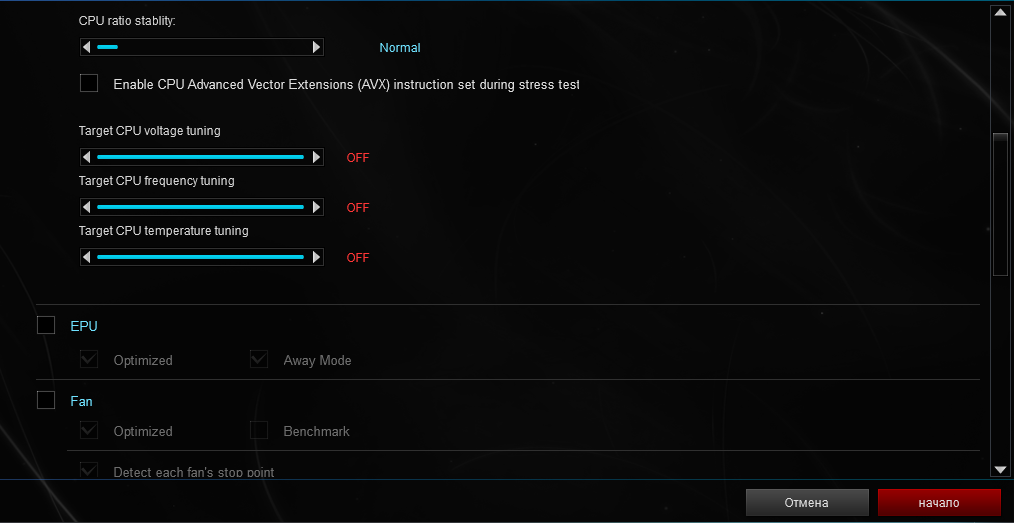Toggle EPU Away Mode checkbox
Viewport: 1014px width, 523px height.
tap(259, 359)
